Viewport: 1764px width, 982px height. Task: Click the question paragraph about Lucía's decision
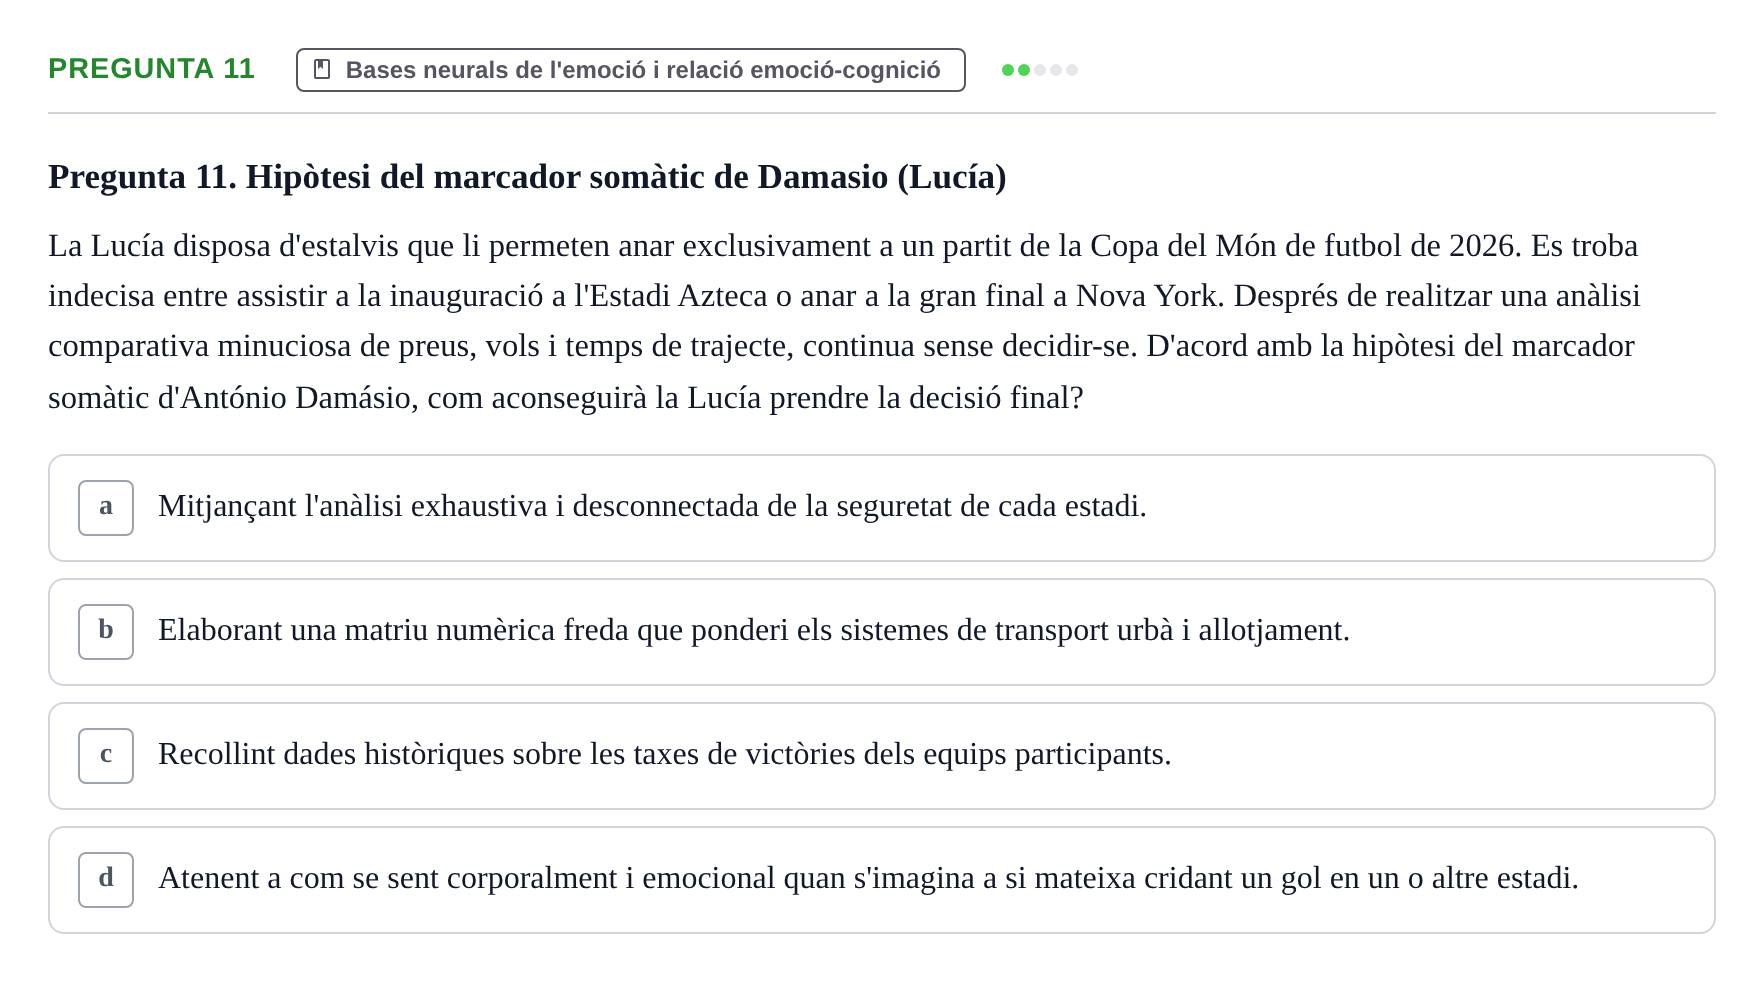(845, 322)
